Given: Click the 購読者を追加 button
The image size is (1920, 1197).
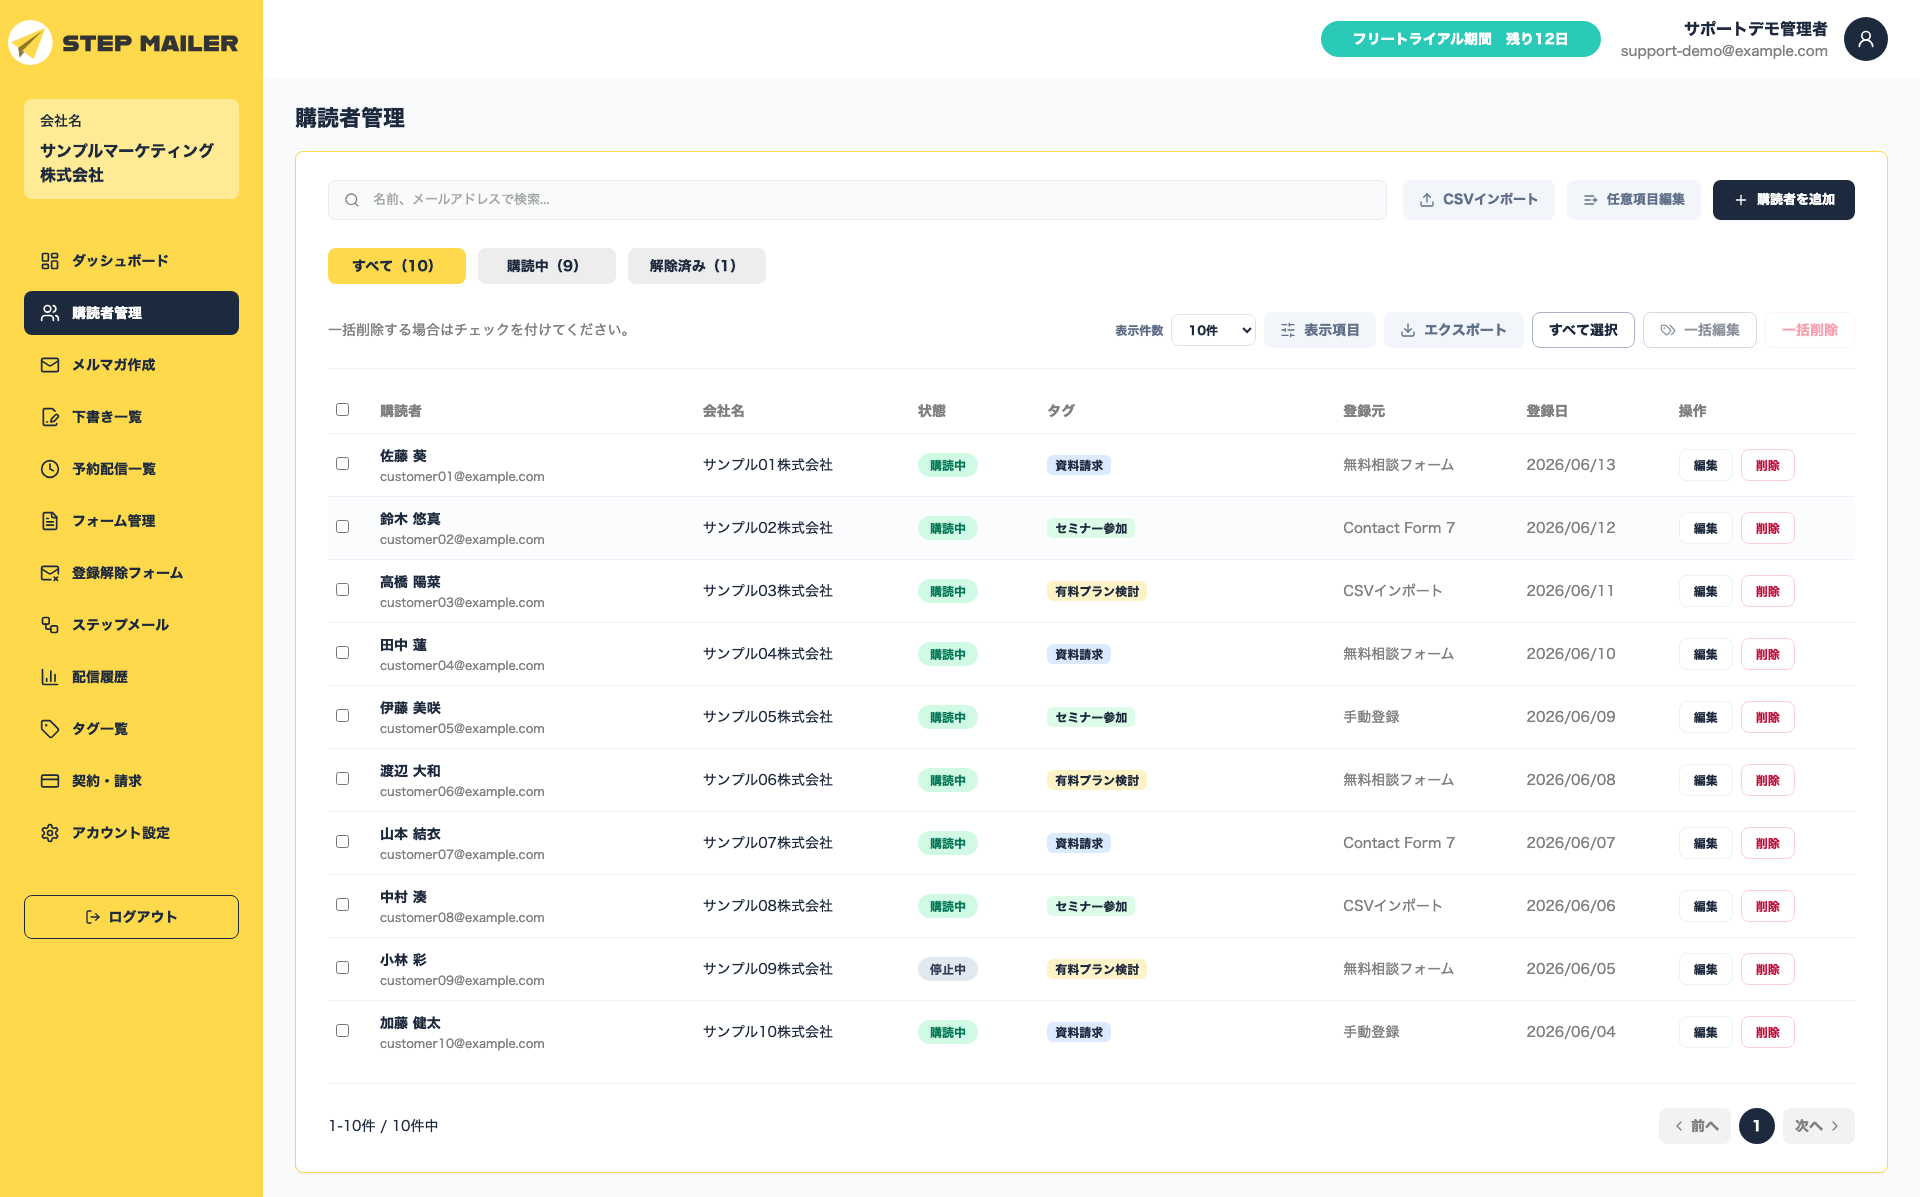Looking at the screenshot, I should pos(1783,200).
